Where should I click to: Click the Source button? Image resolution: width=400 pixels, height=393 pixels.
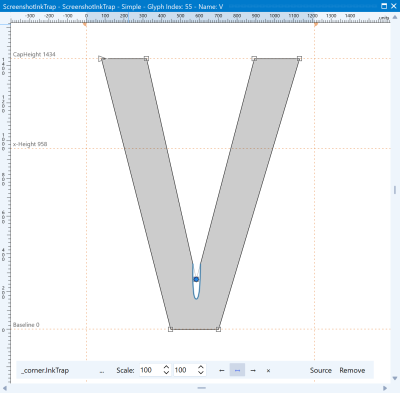coord(321,370)
